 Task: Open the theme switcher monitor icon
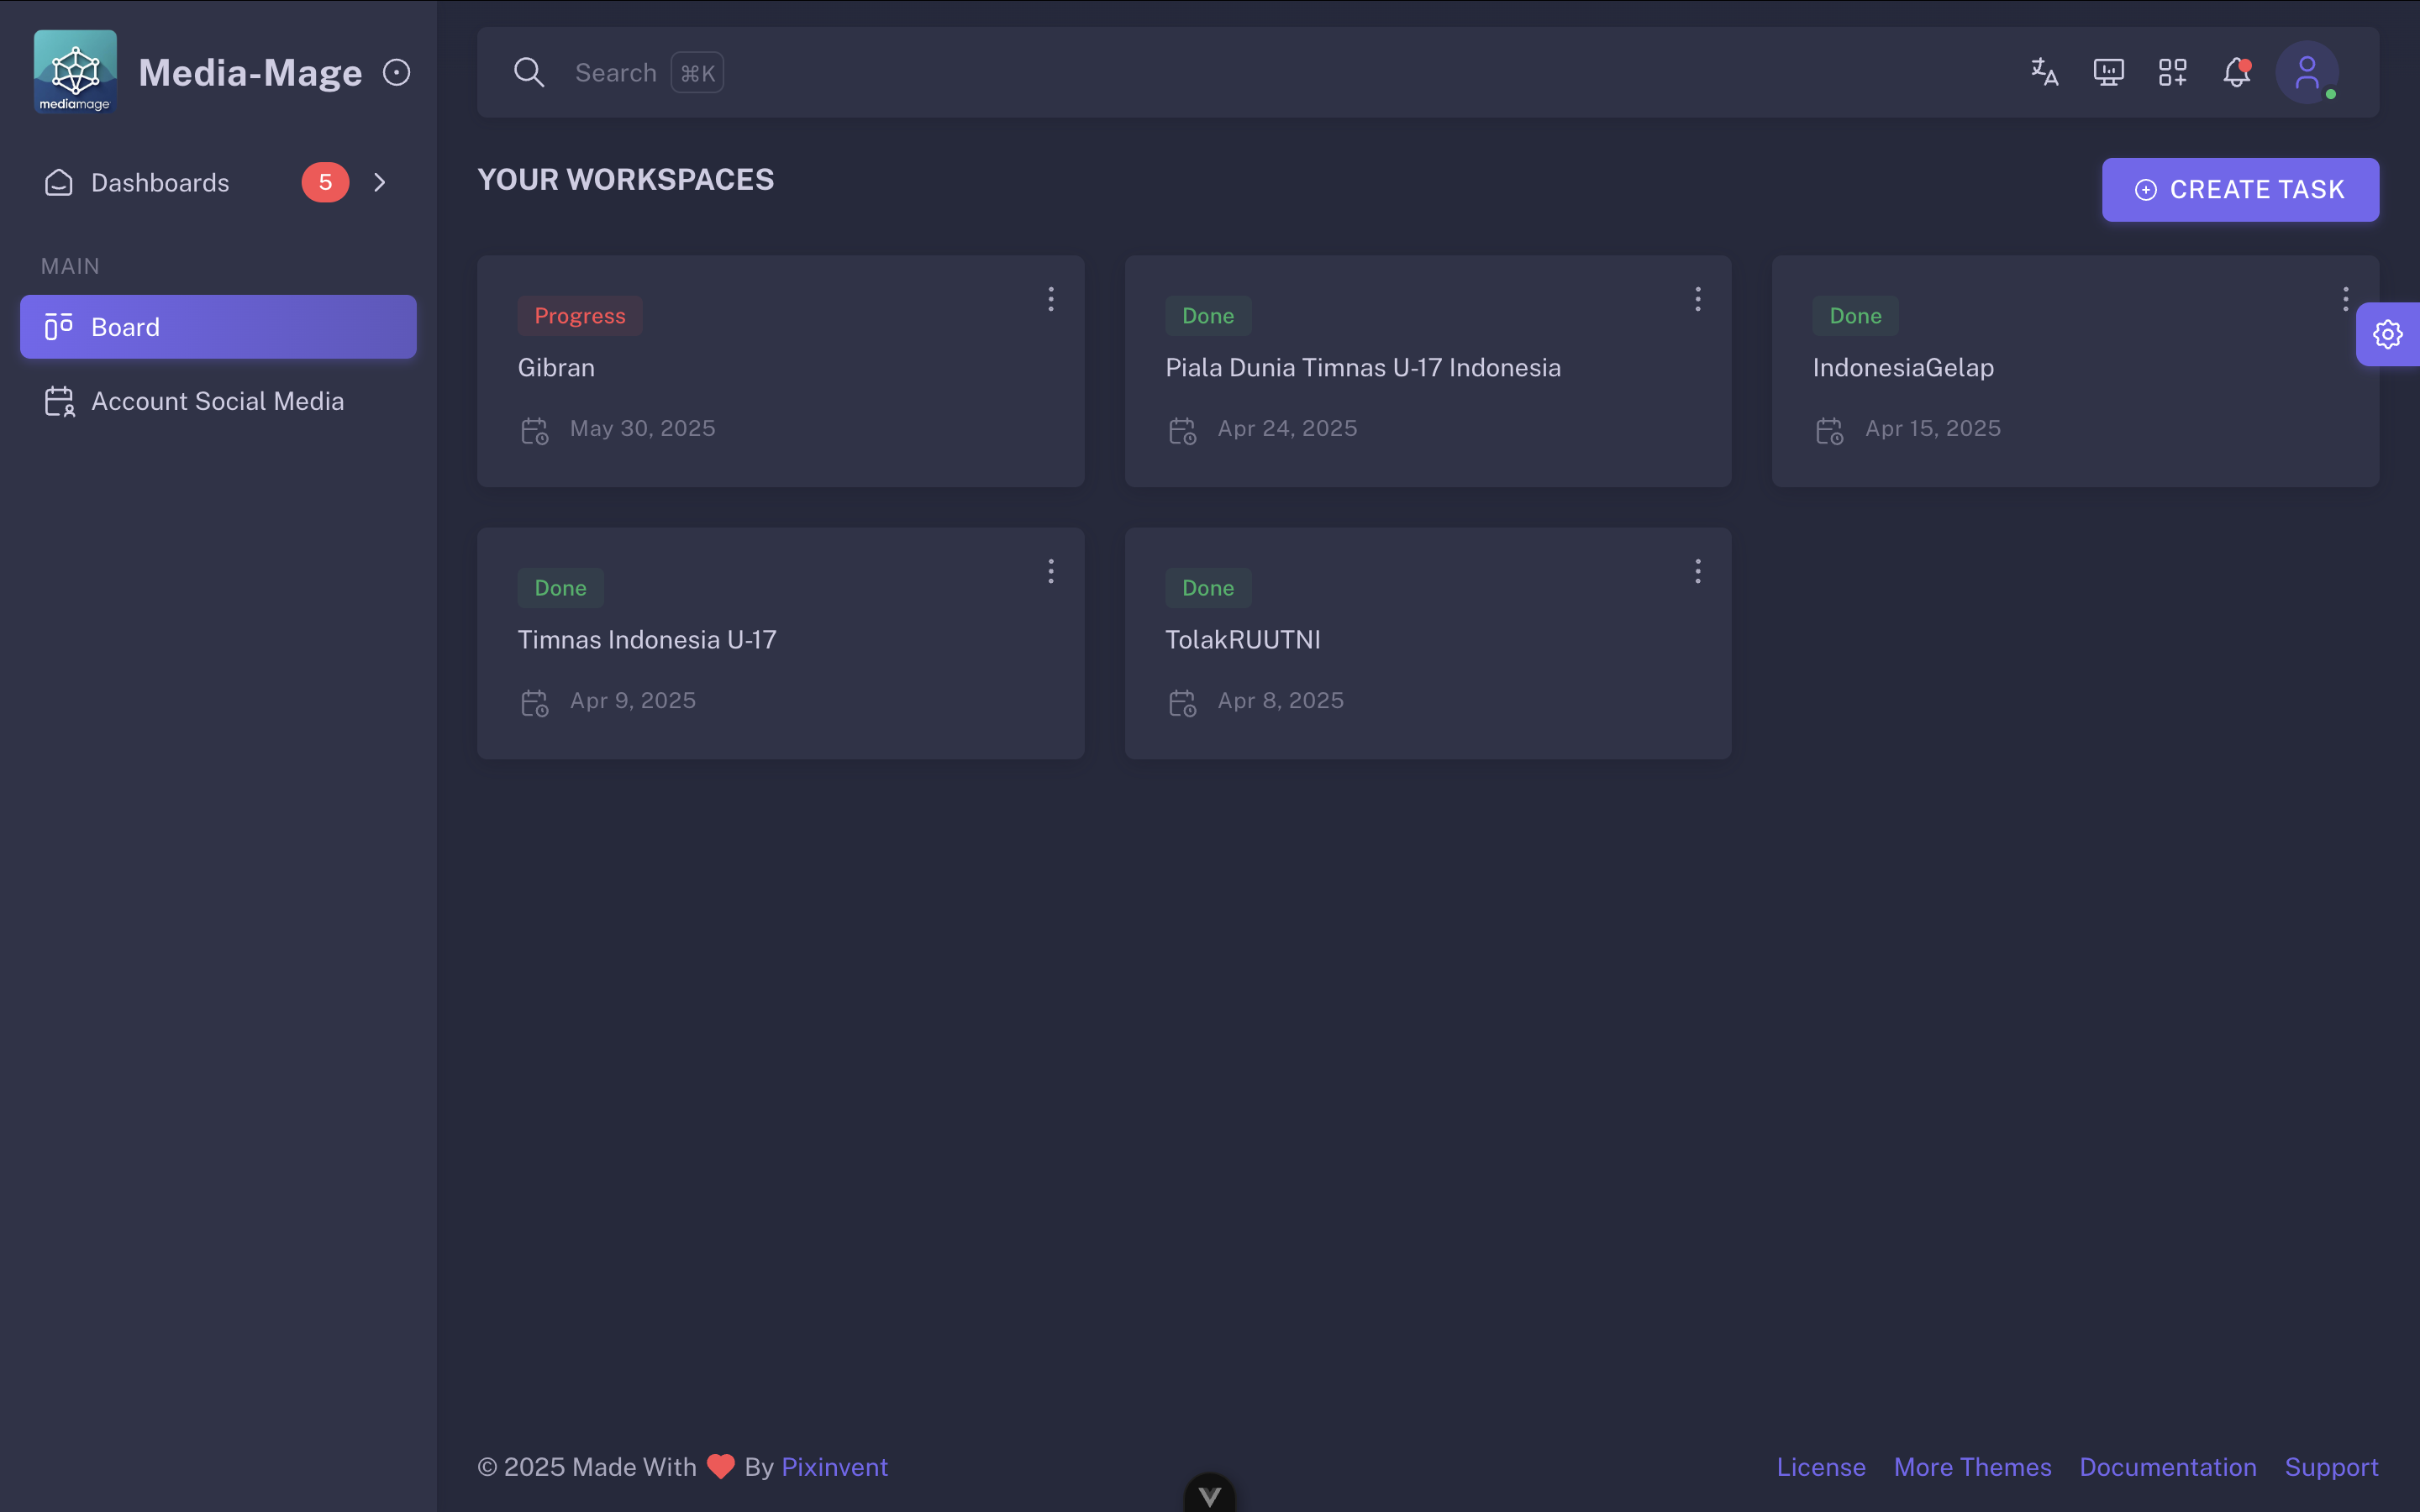(x=2108, y=72)
